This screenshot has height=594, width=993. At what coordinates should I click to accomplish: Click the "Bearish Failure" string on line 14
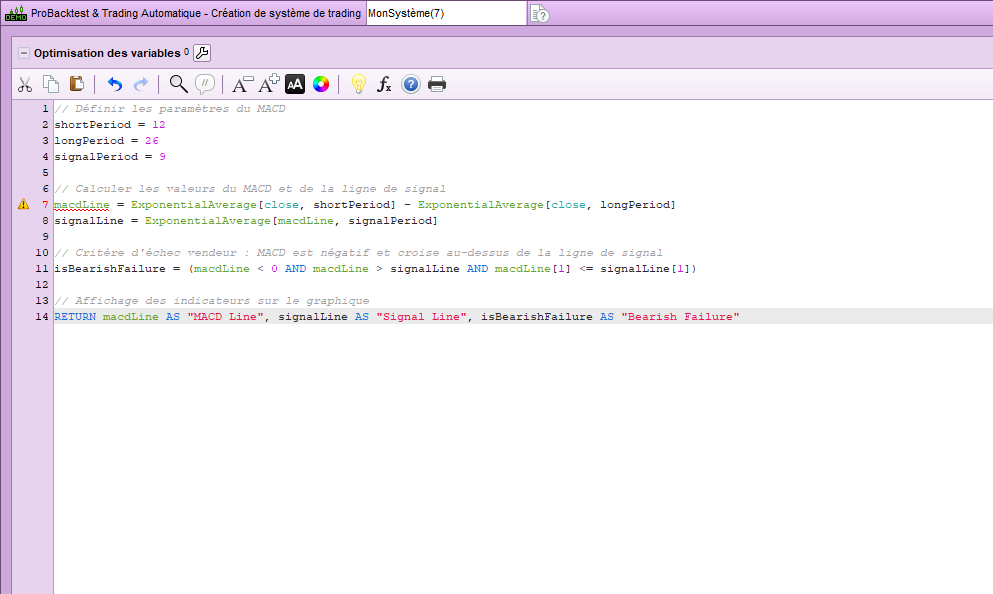[680, 317]
